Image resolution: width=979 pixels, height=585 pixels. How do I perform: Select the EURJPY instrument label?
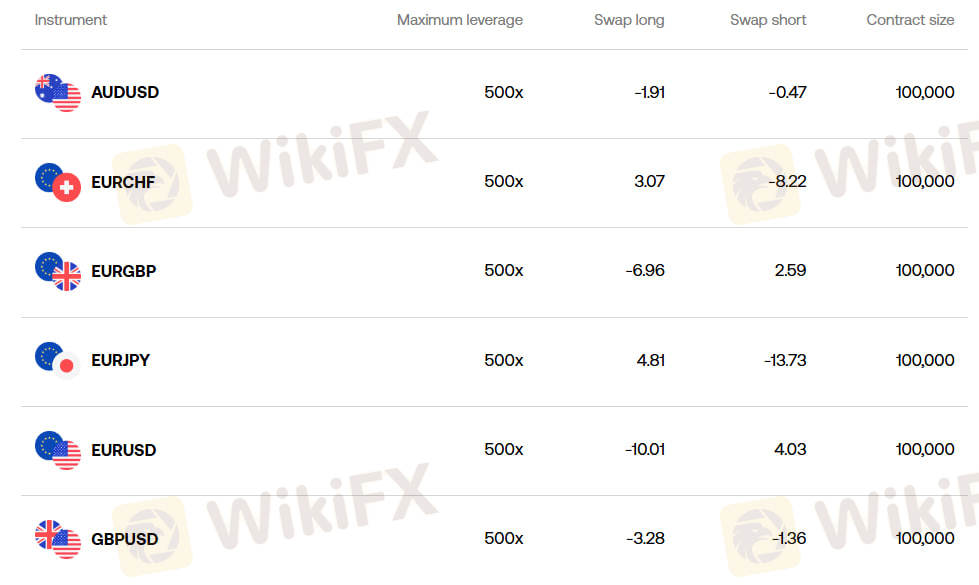click(x=120, y=360)
